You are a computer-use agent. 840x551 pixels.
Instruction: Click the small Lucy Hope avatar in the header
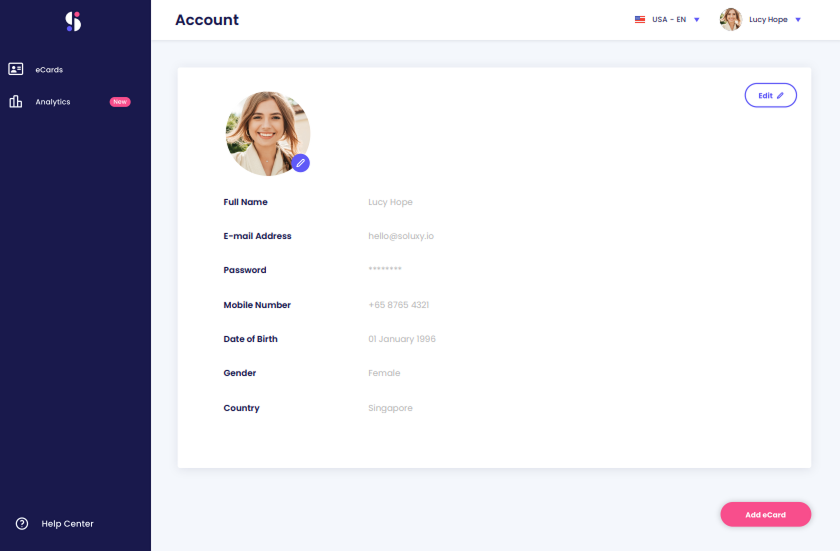pos(731,19)
